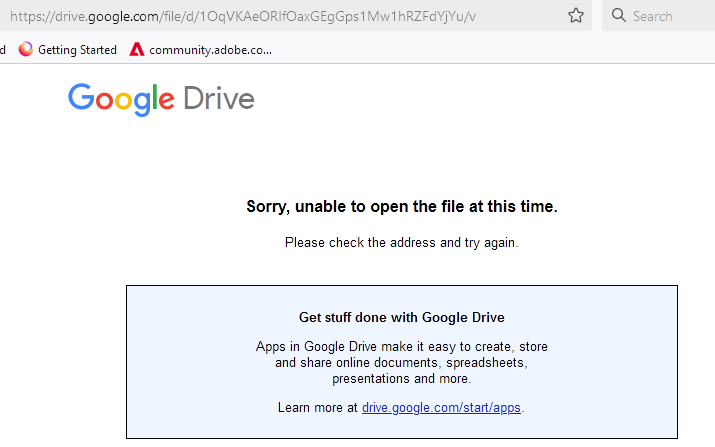The width and height of the screenshot is (715, 447).
Task: Click the red Adobe logo bookmark icon
Action: point(137,49)
